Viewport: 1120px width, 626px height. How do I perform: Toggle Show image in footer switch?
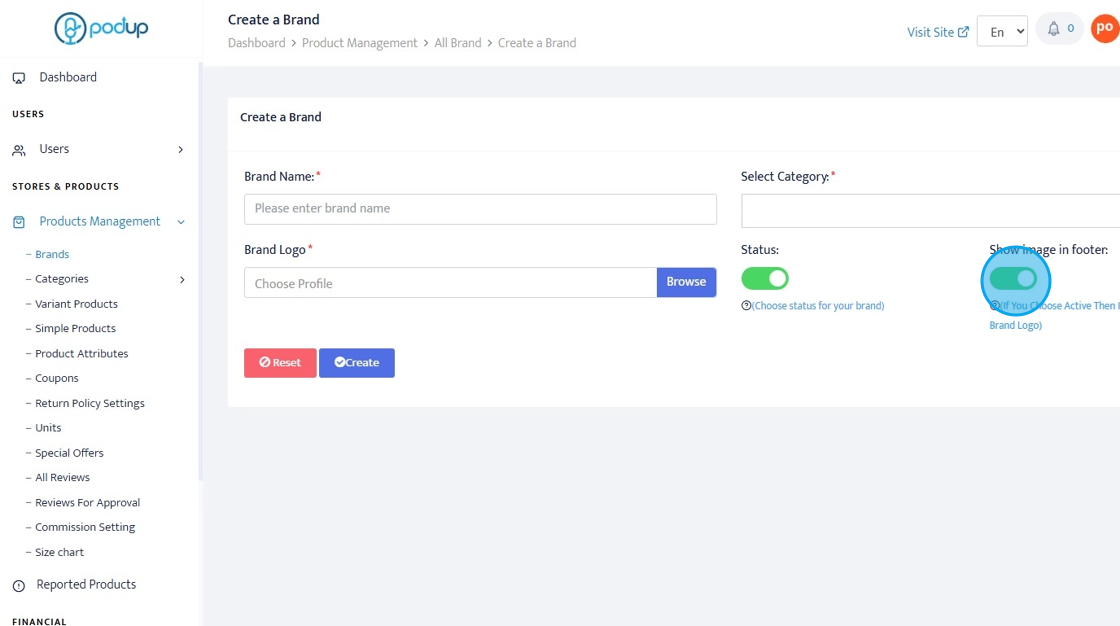click(x=1013, y=279)
